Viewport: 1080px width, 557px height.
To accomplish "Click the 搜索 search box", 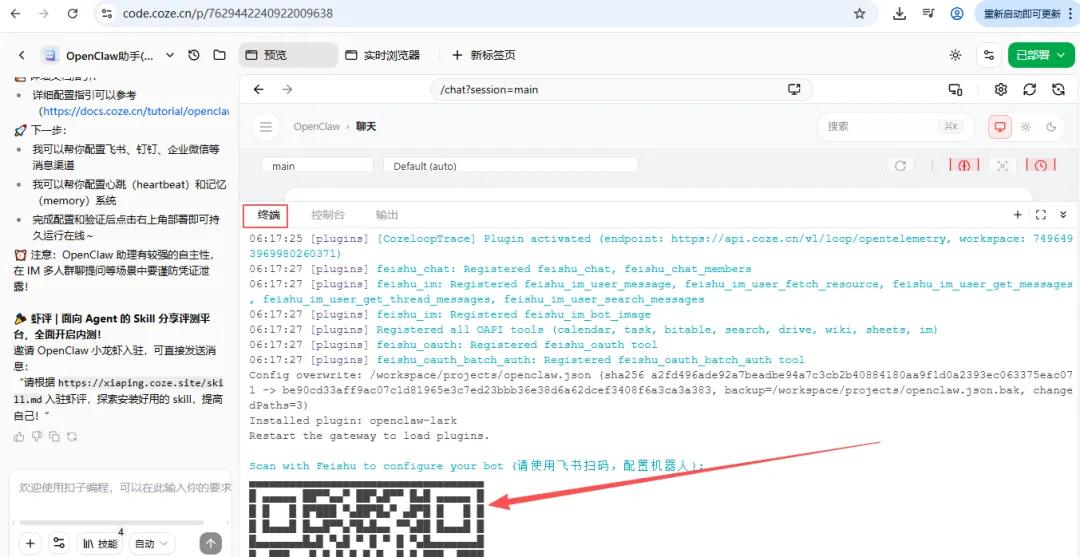I will [x=895, y=127].
